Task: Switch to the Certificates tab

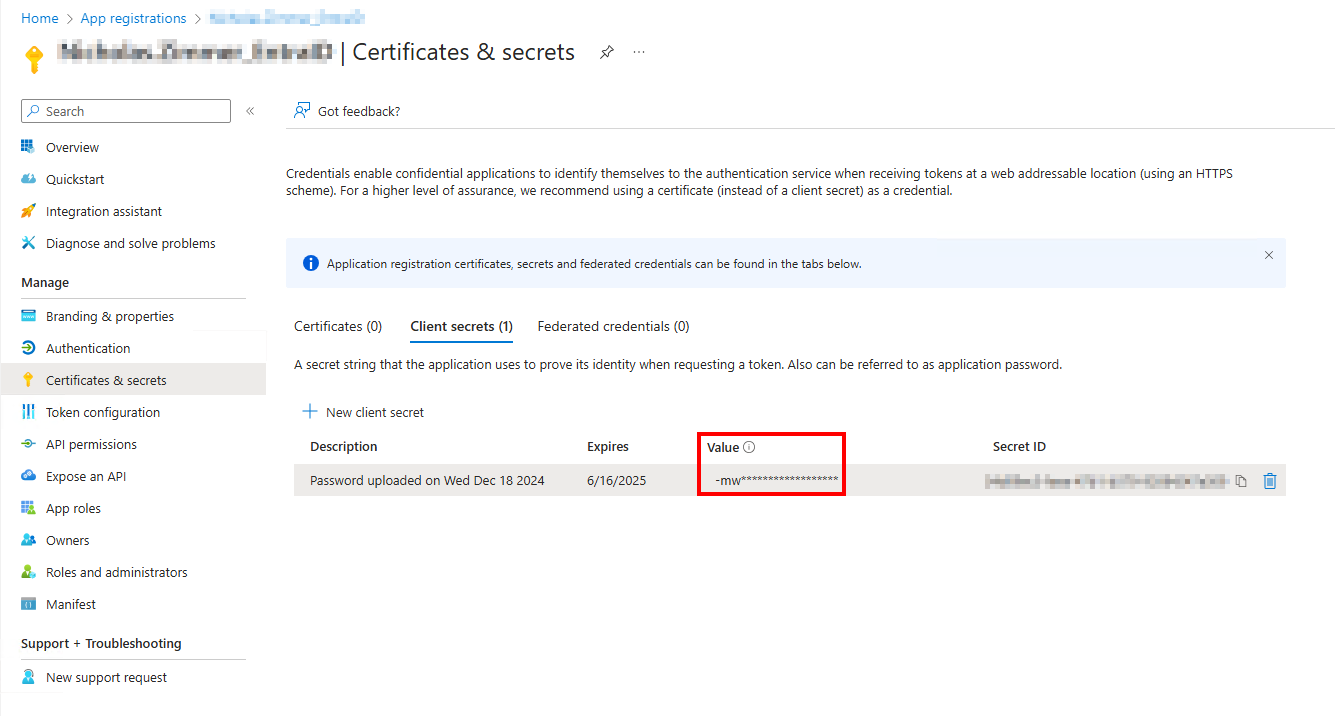Action: tap(338, 325)
